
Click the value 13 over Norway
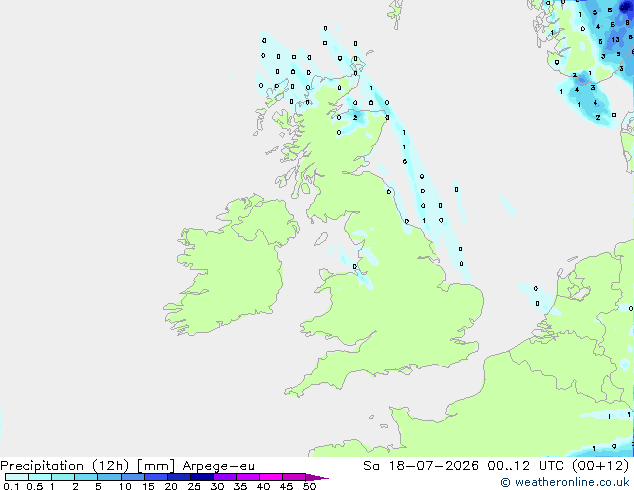[615, 40]
